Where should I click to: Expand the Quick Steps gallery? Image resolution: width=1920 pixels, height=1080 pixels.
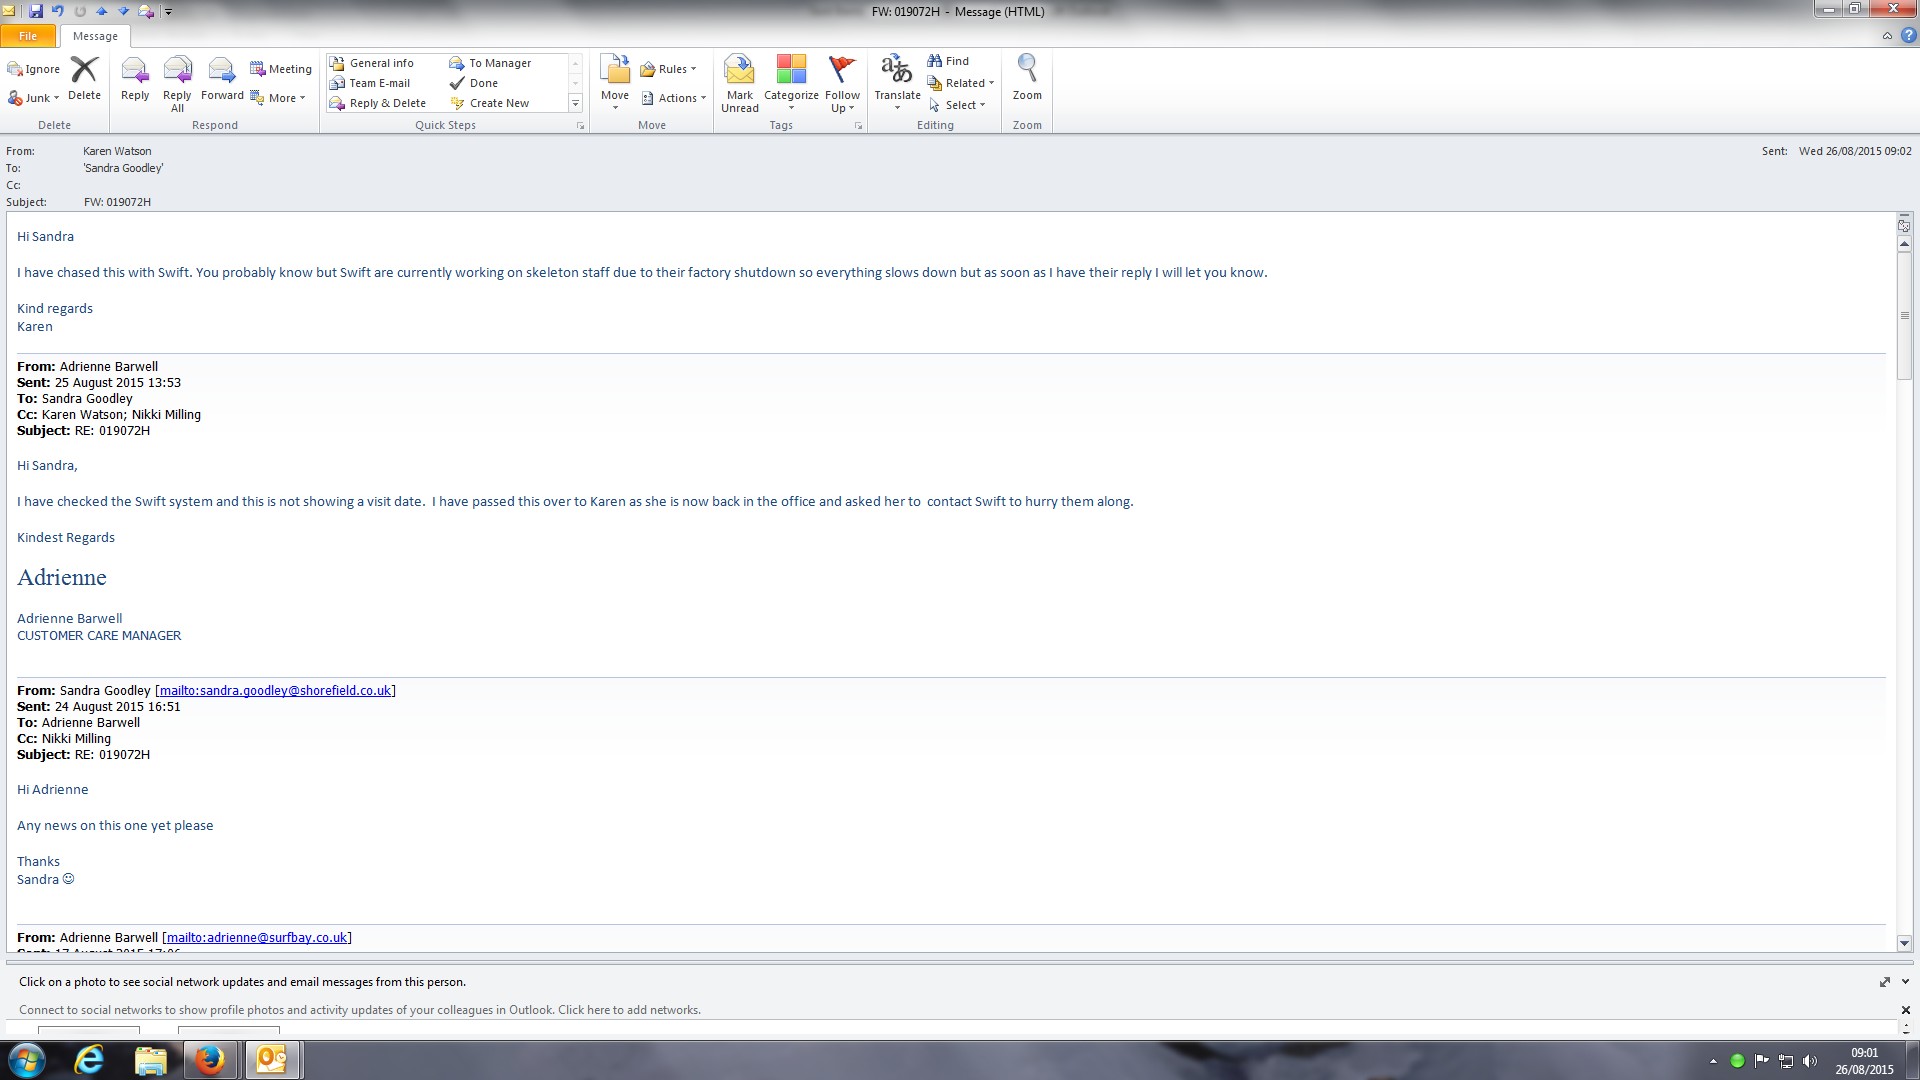click(575, 103)
